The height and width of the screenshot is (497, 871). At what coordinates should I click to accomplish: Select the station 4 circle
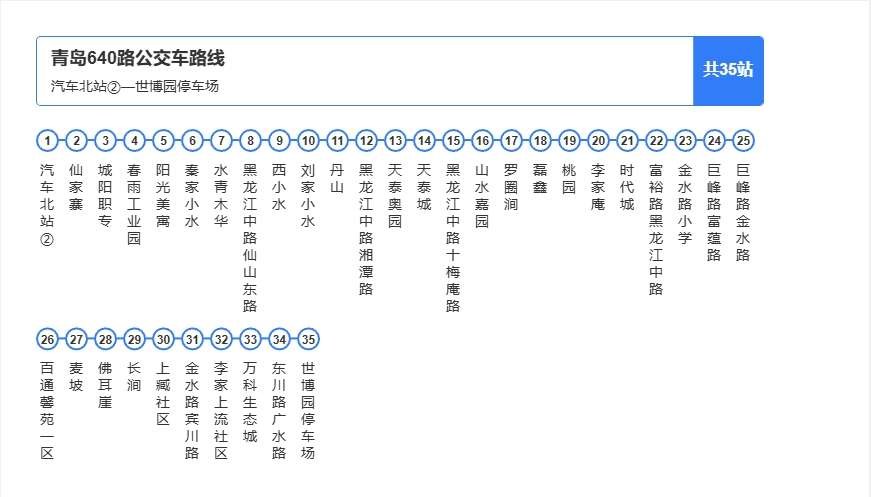pos(134,140)
